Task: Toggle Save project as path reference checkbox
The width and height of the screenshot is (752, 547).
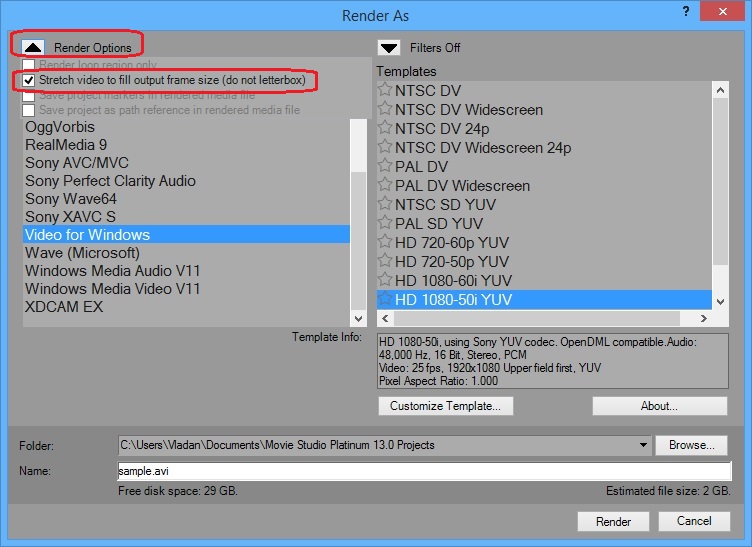Action: click(x=28, y=110)
